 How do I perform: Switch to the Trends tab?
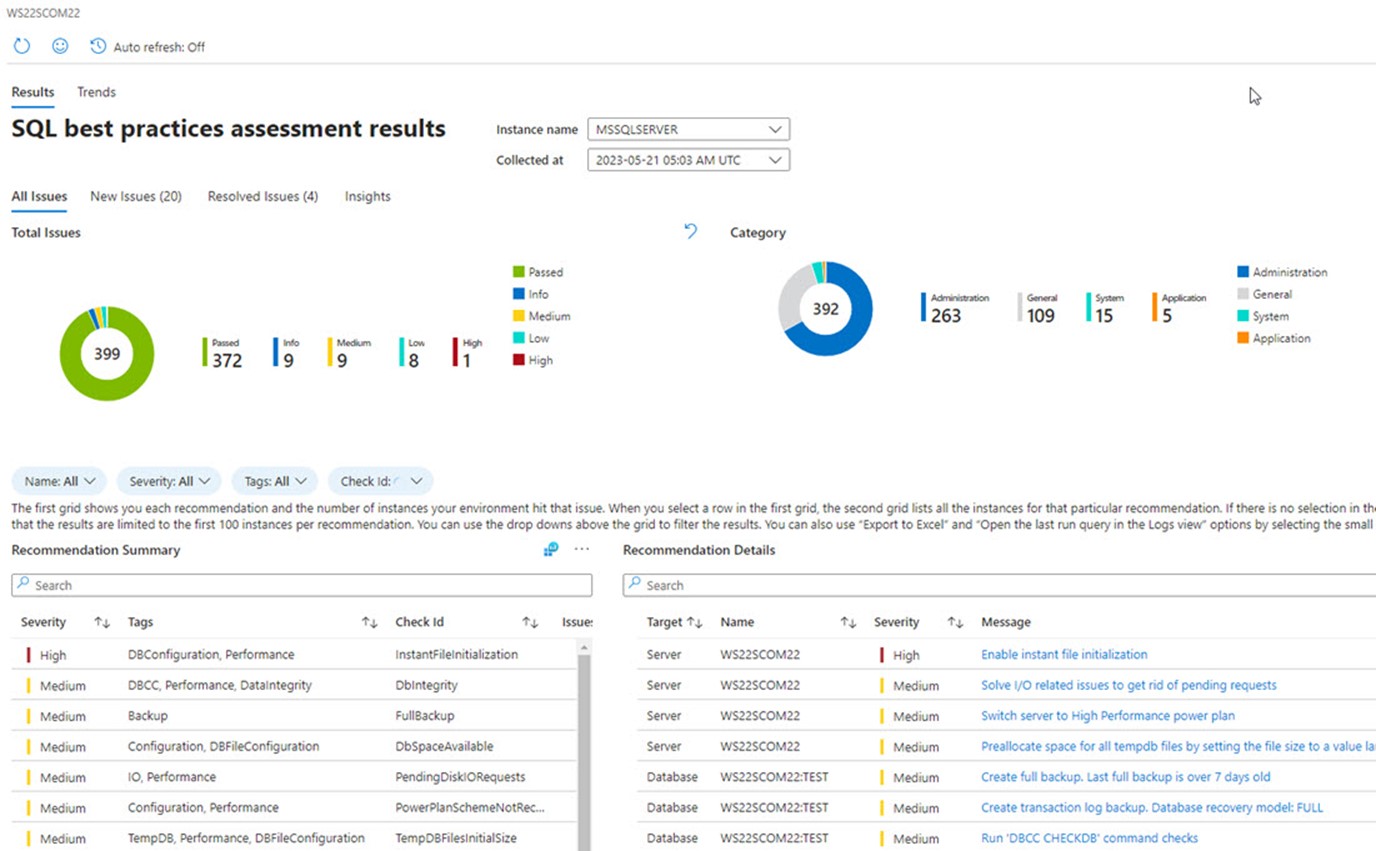pos(96,92)
